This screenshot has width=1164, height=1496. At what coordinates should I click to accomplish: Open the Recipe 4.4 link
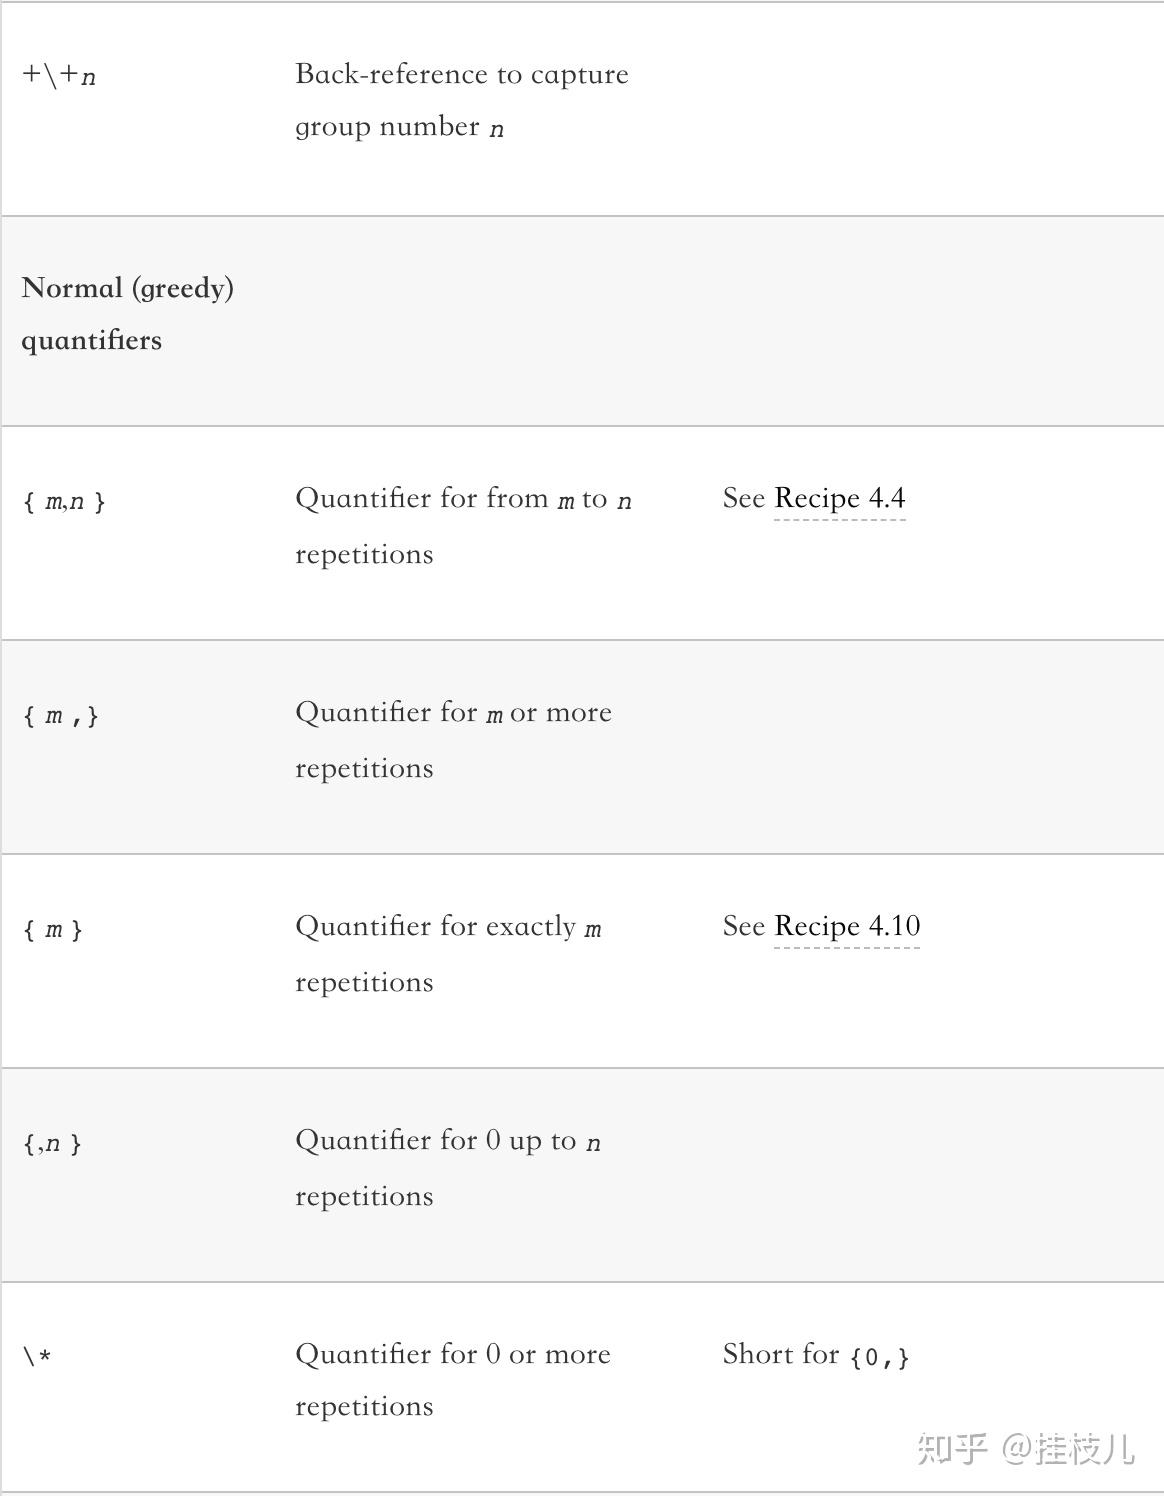pos(839,498)
